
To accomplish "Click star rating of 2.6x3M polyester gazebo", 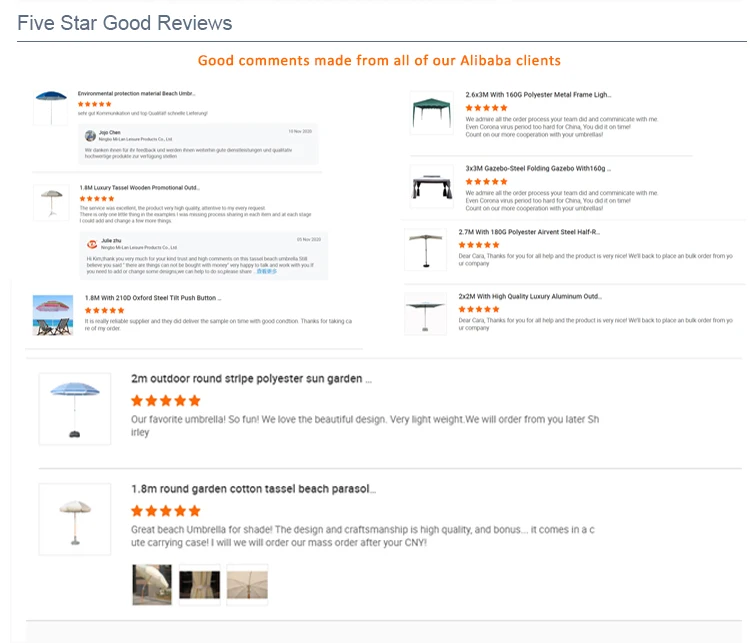I will pos(487,107).
